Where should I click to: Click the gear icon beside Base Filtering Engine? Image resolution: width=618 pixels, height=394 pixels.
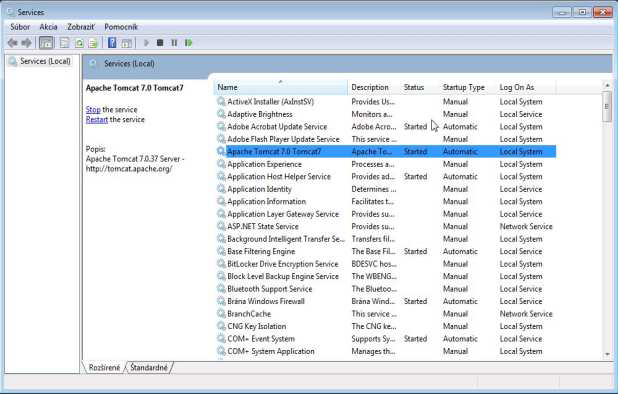click(x=221, y=251)
